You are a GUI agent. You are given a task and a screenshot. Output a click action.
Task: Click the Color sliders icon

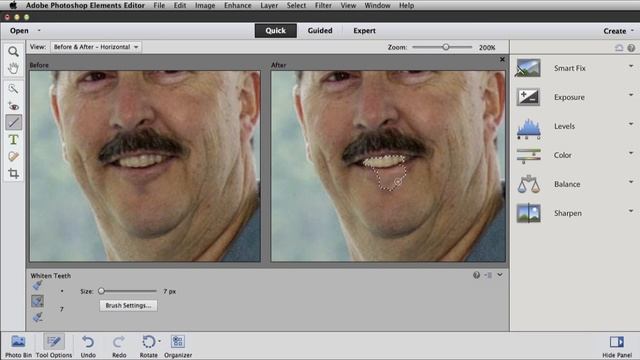[x=529, y=156]
